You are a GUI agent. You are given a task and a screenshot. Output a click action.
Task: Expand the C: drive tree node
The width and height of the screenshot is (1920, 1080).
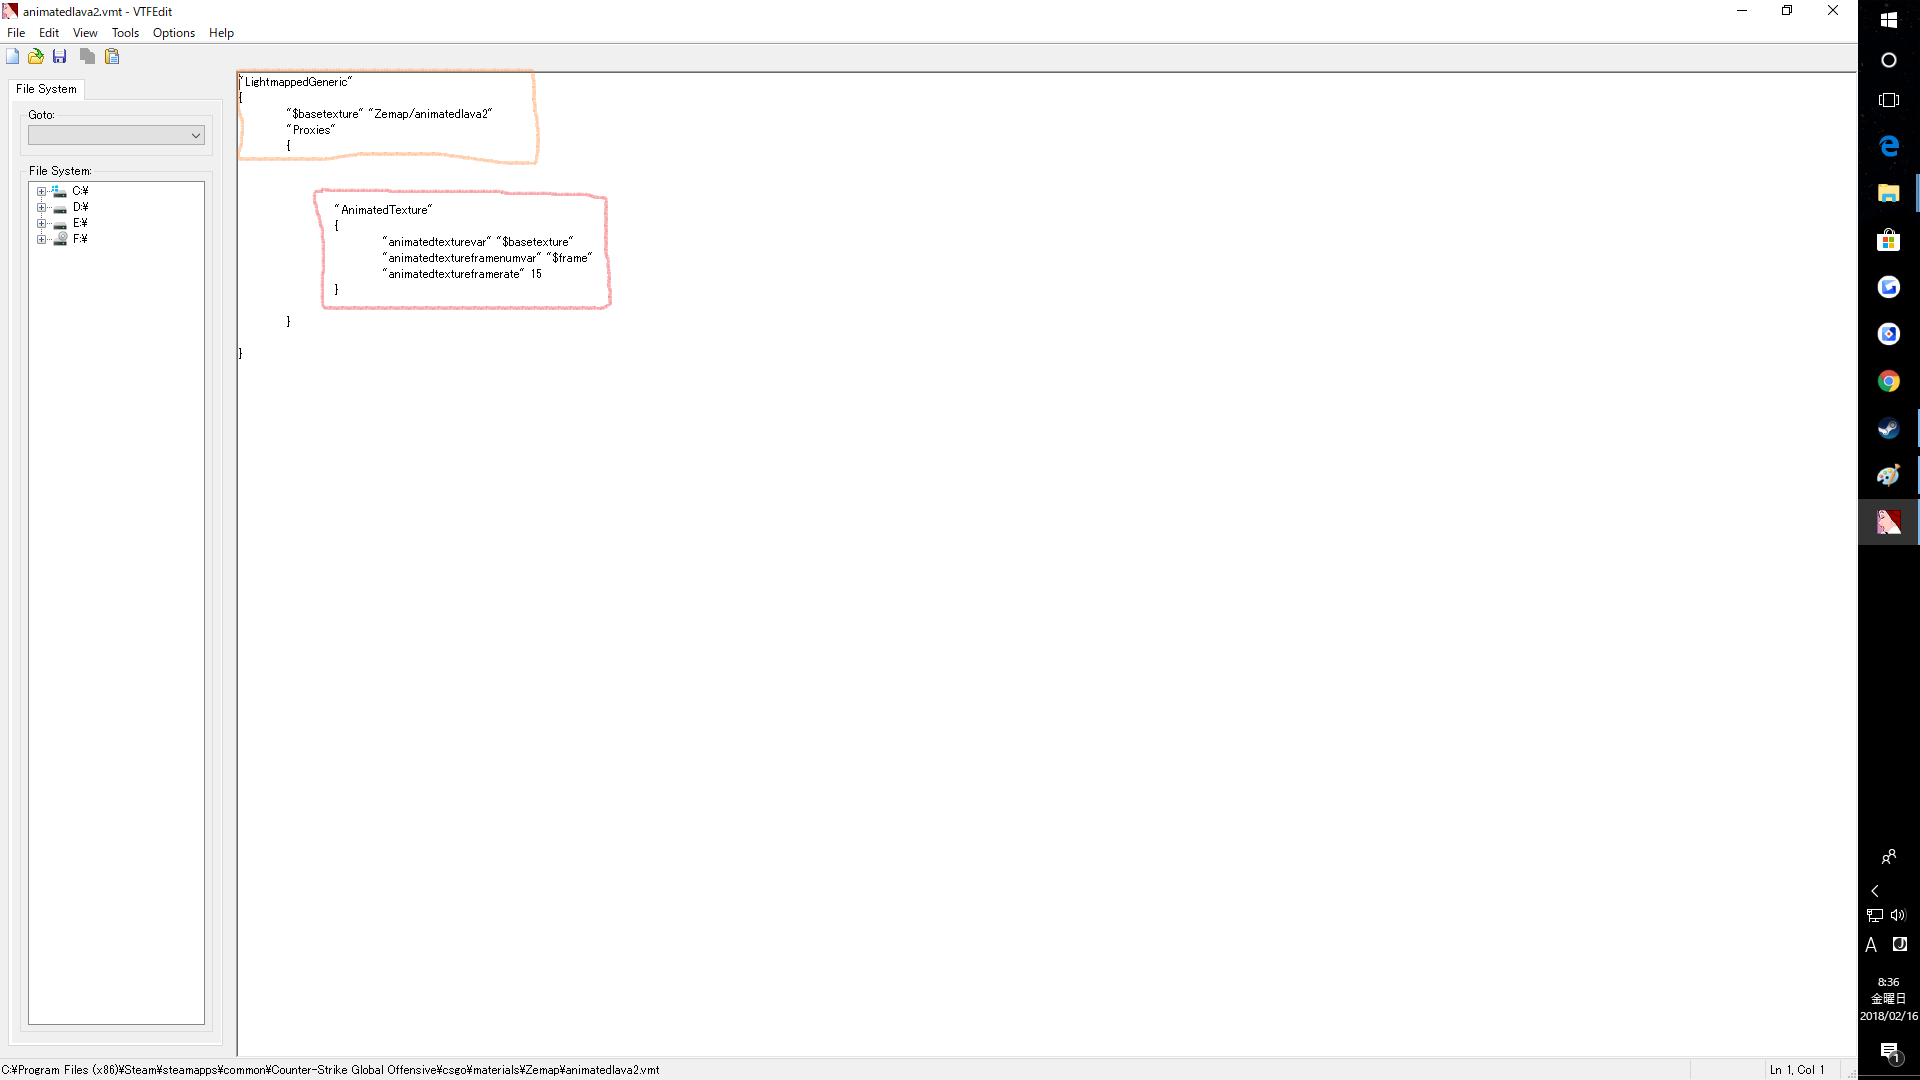[x=41, y=191]
